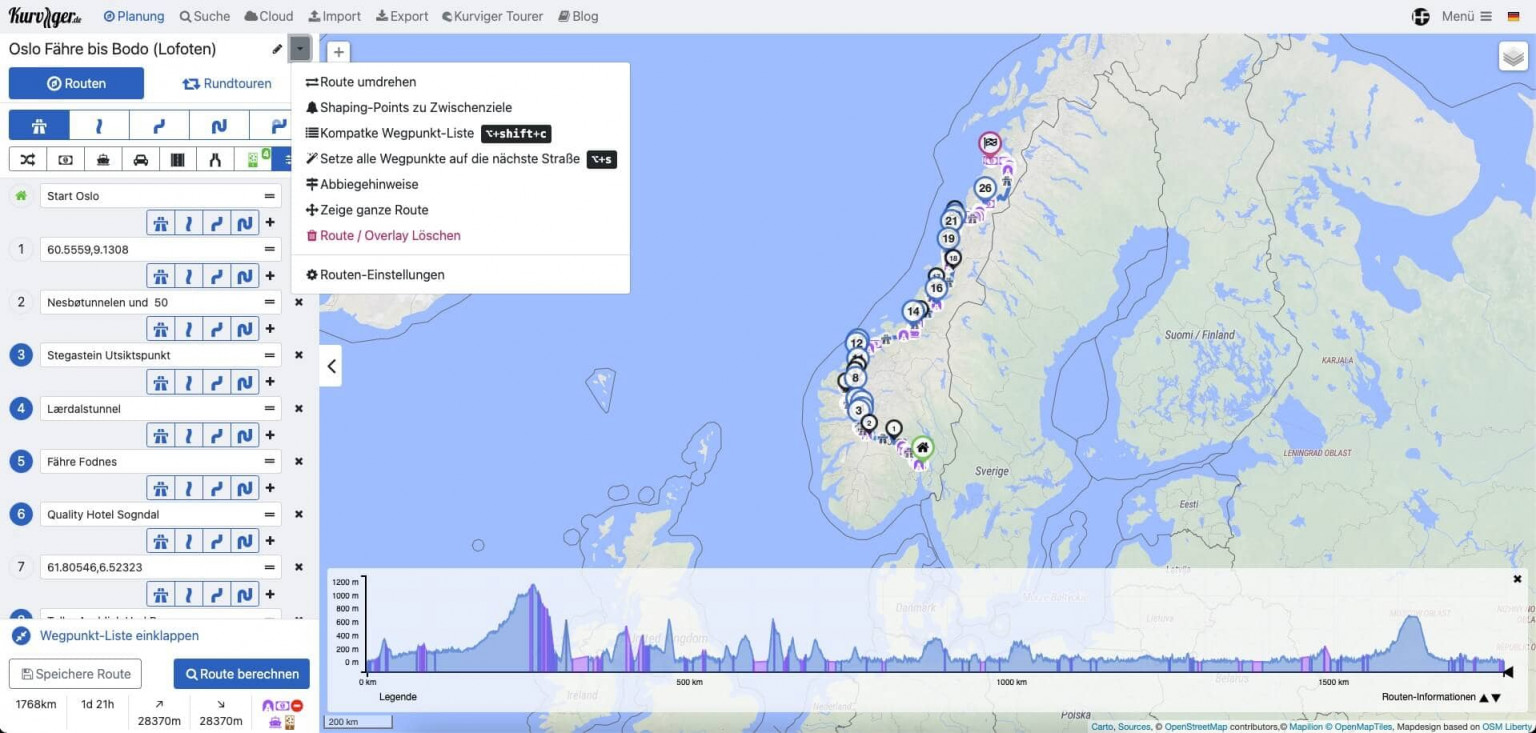Toggle the ferry avoidance option
This screenshot has height=733, width=1536.
tap(103, 159)
